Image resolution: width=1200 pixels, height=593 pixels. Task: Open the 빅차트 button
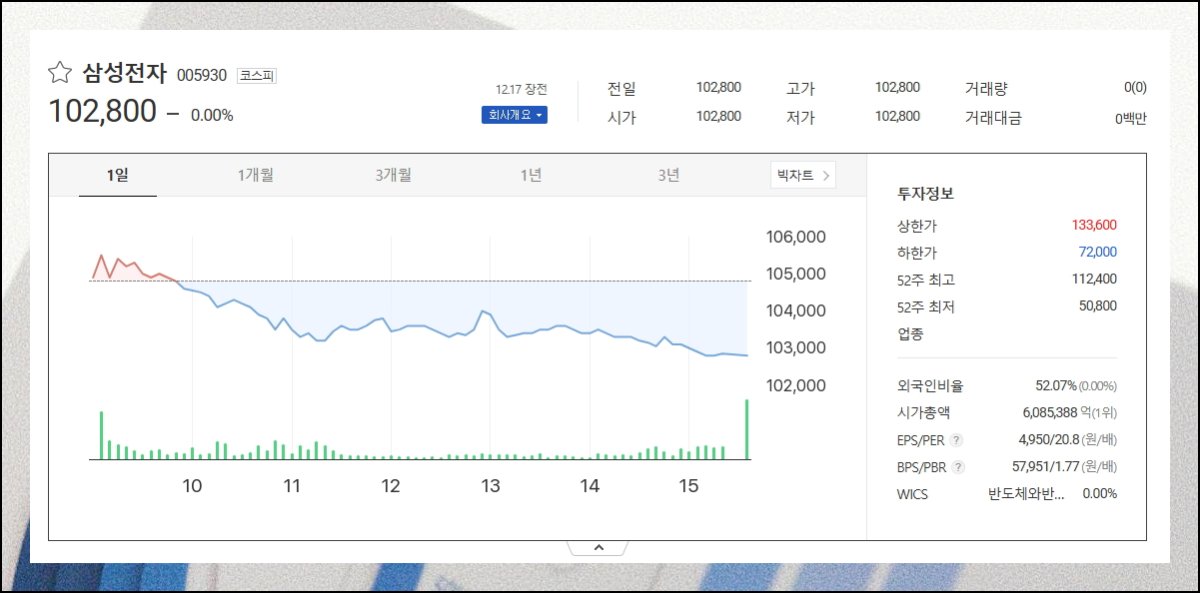tap(803, 175)
